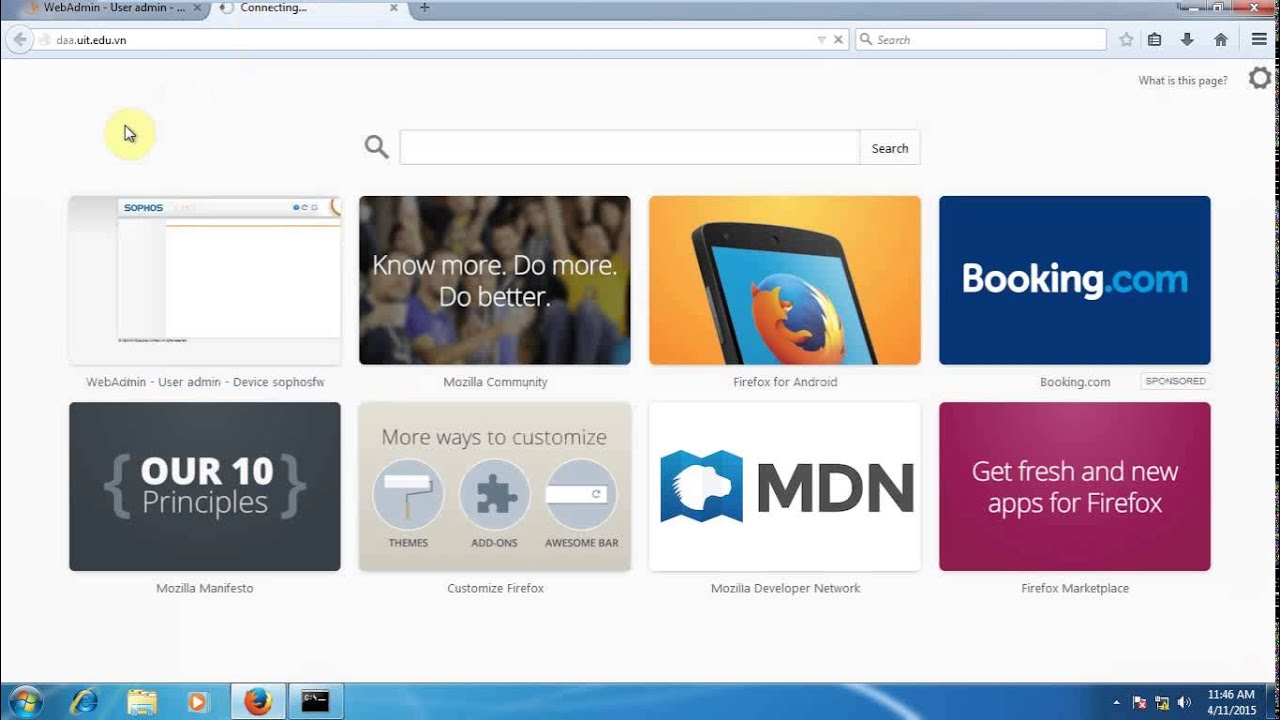
Task: Go to the Firefox home page icon
Action: coord(1220,40)
